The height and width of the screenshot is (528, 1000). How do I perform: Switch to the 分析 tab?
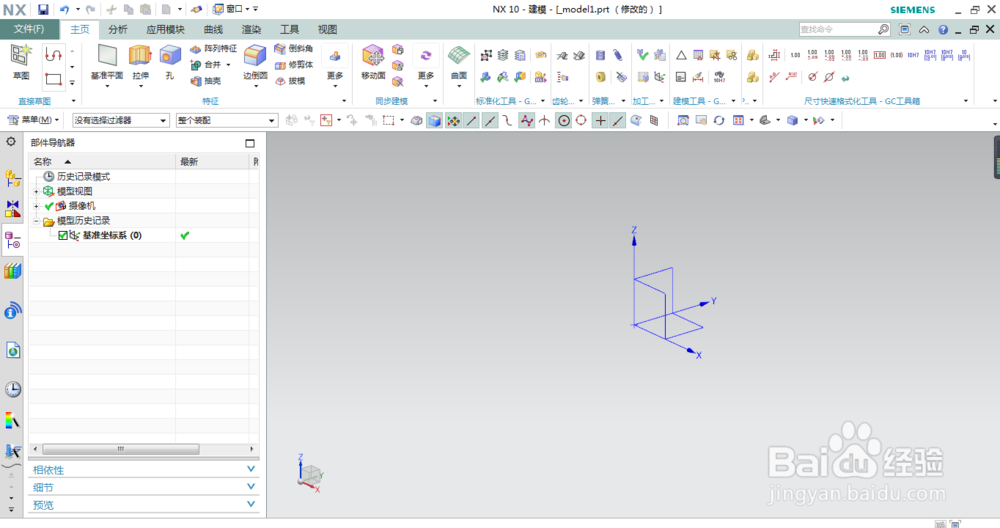coord(118,29)
